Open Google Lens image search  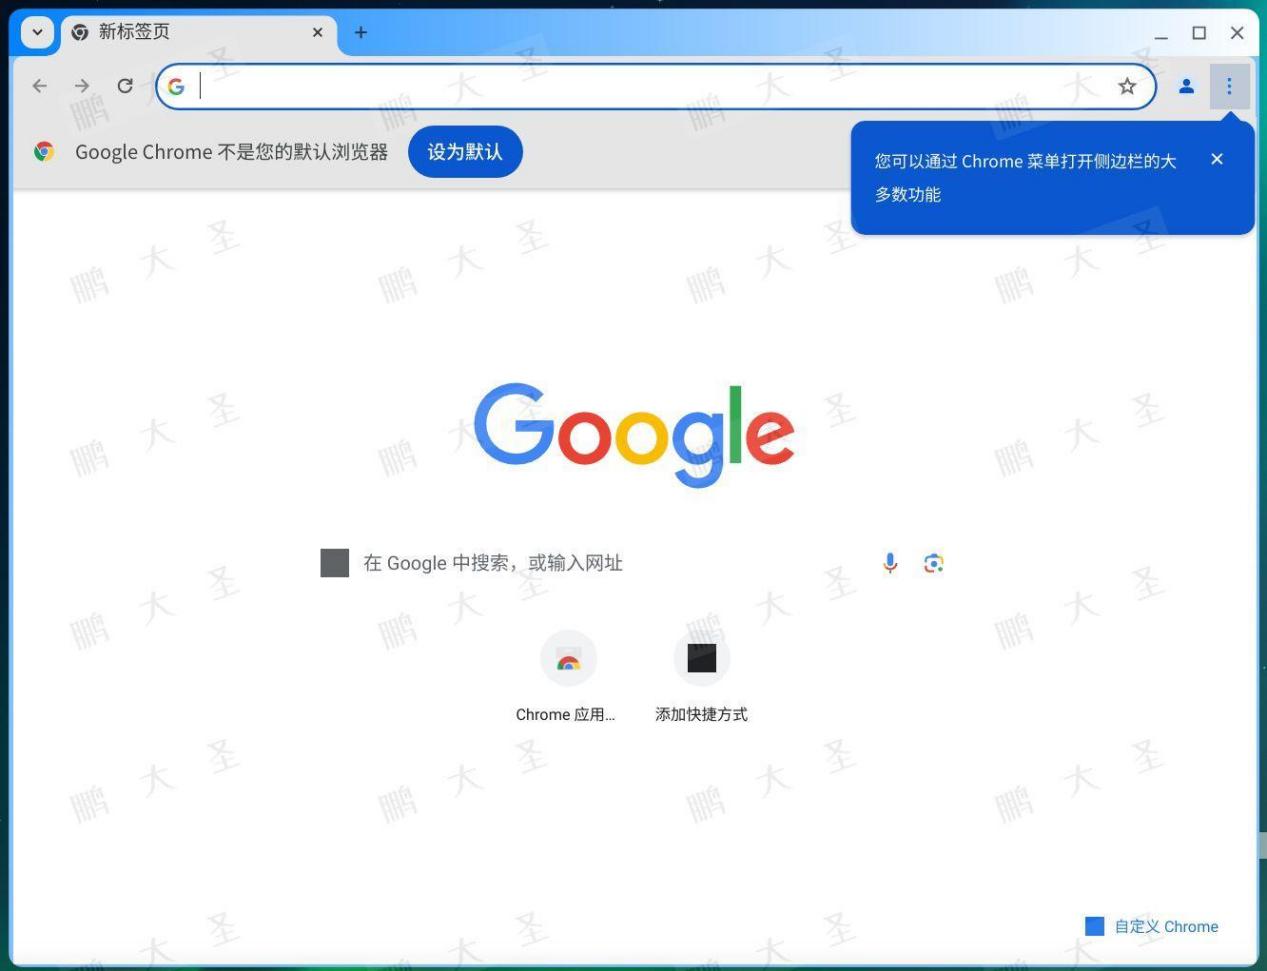click(933, 562)
